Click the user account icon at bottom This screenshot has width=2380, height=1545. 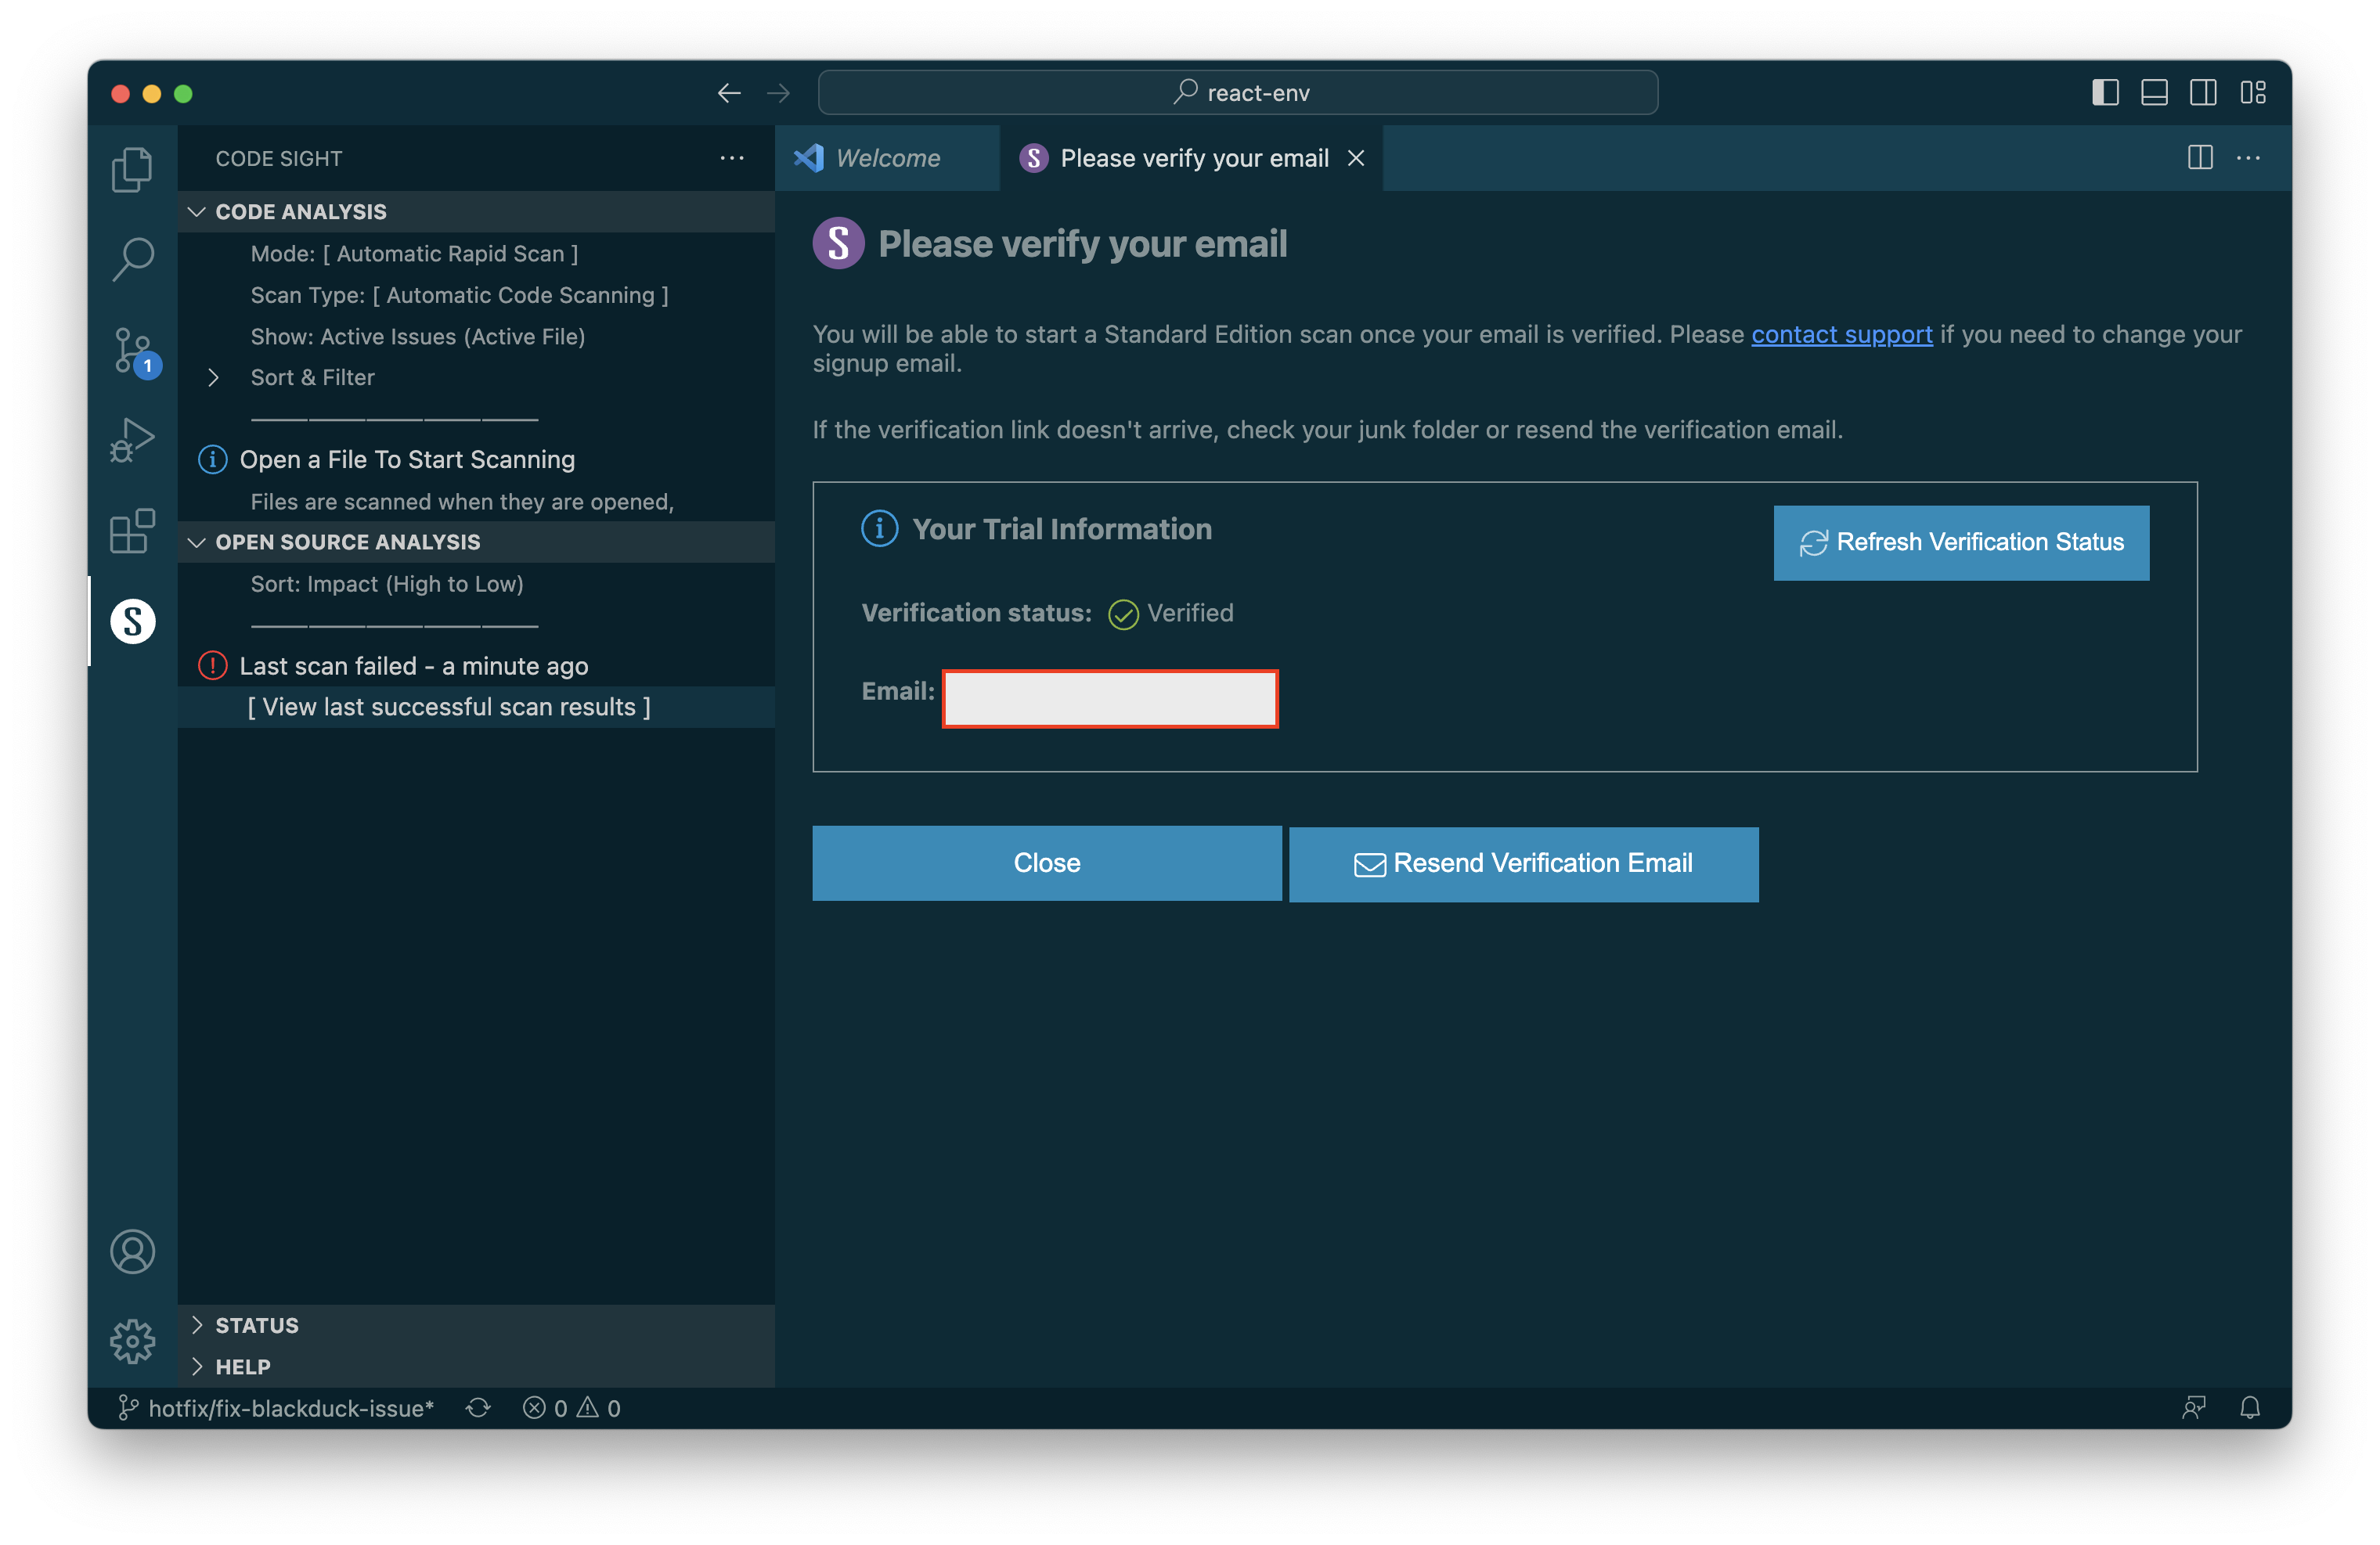tap(134, 1250)
